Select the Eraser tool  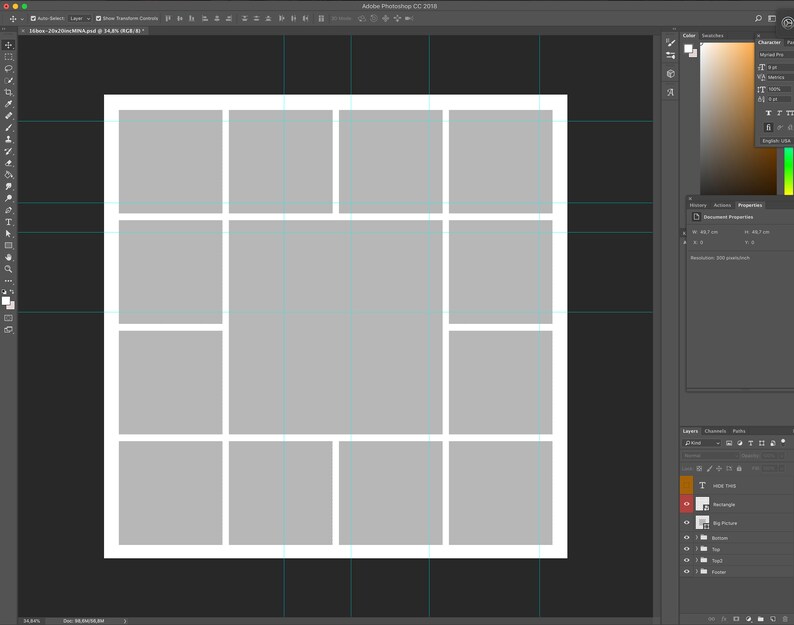tap(9, 163)
